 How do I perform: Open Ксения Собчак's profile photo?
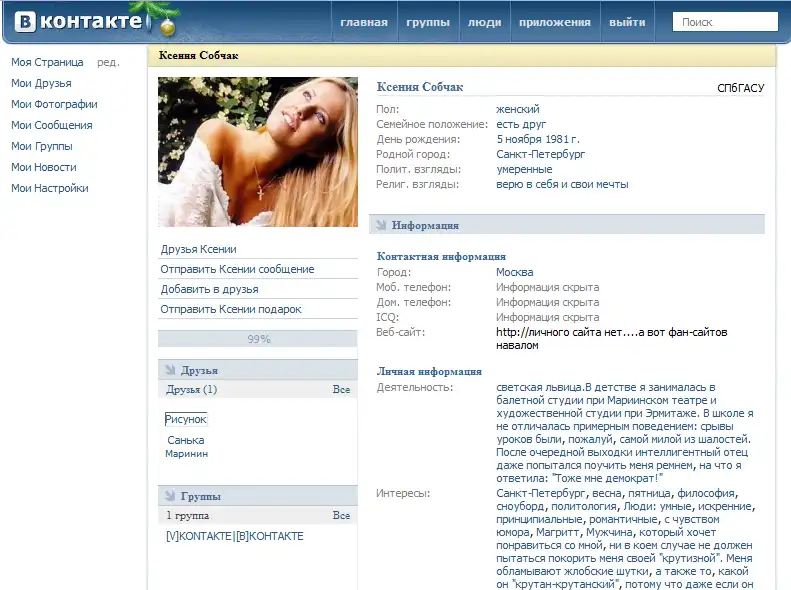click(x=257, y=152)
